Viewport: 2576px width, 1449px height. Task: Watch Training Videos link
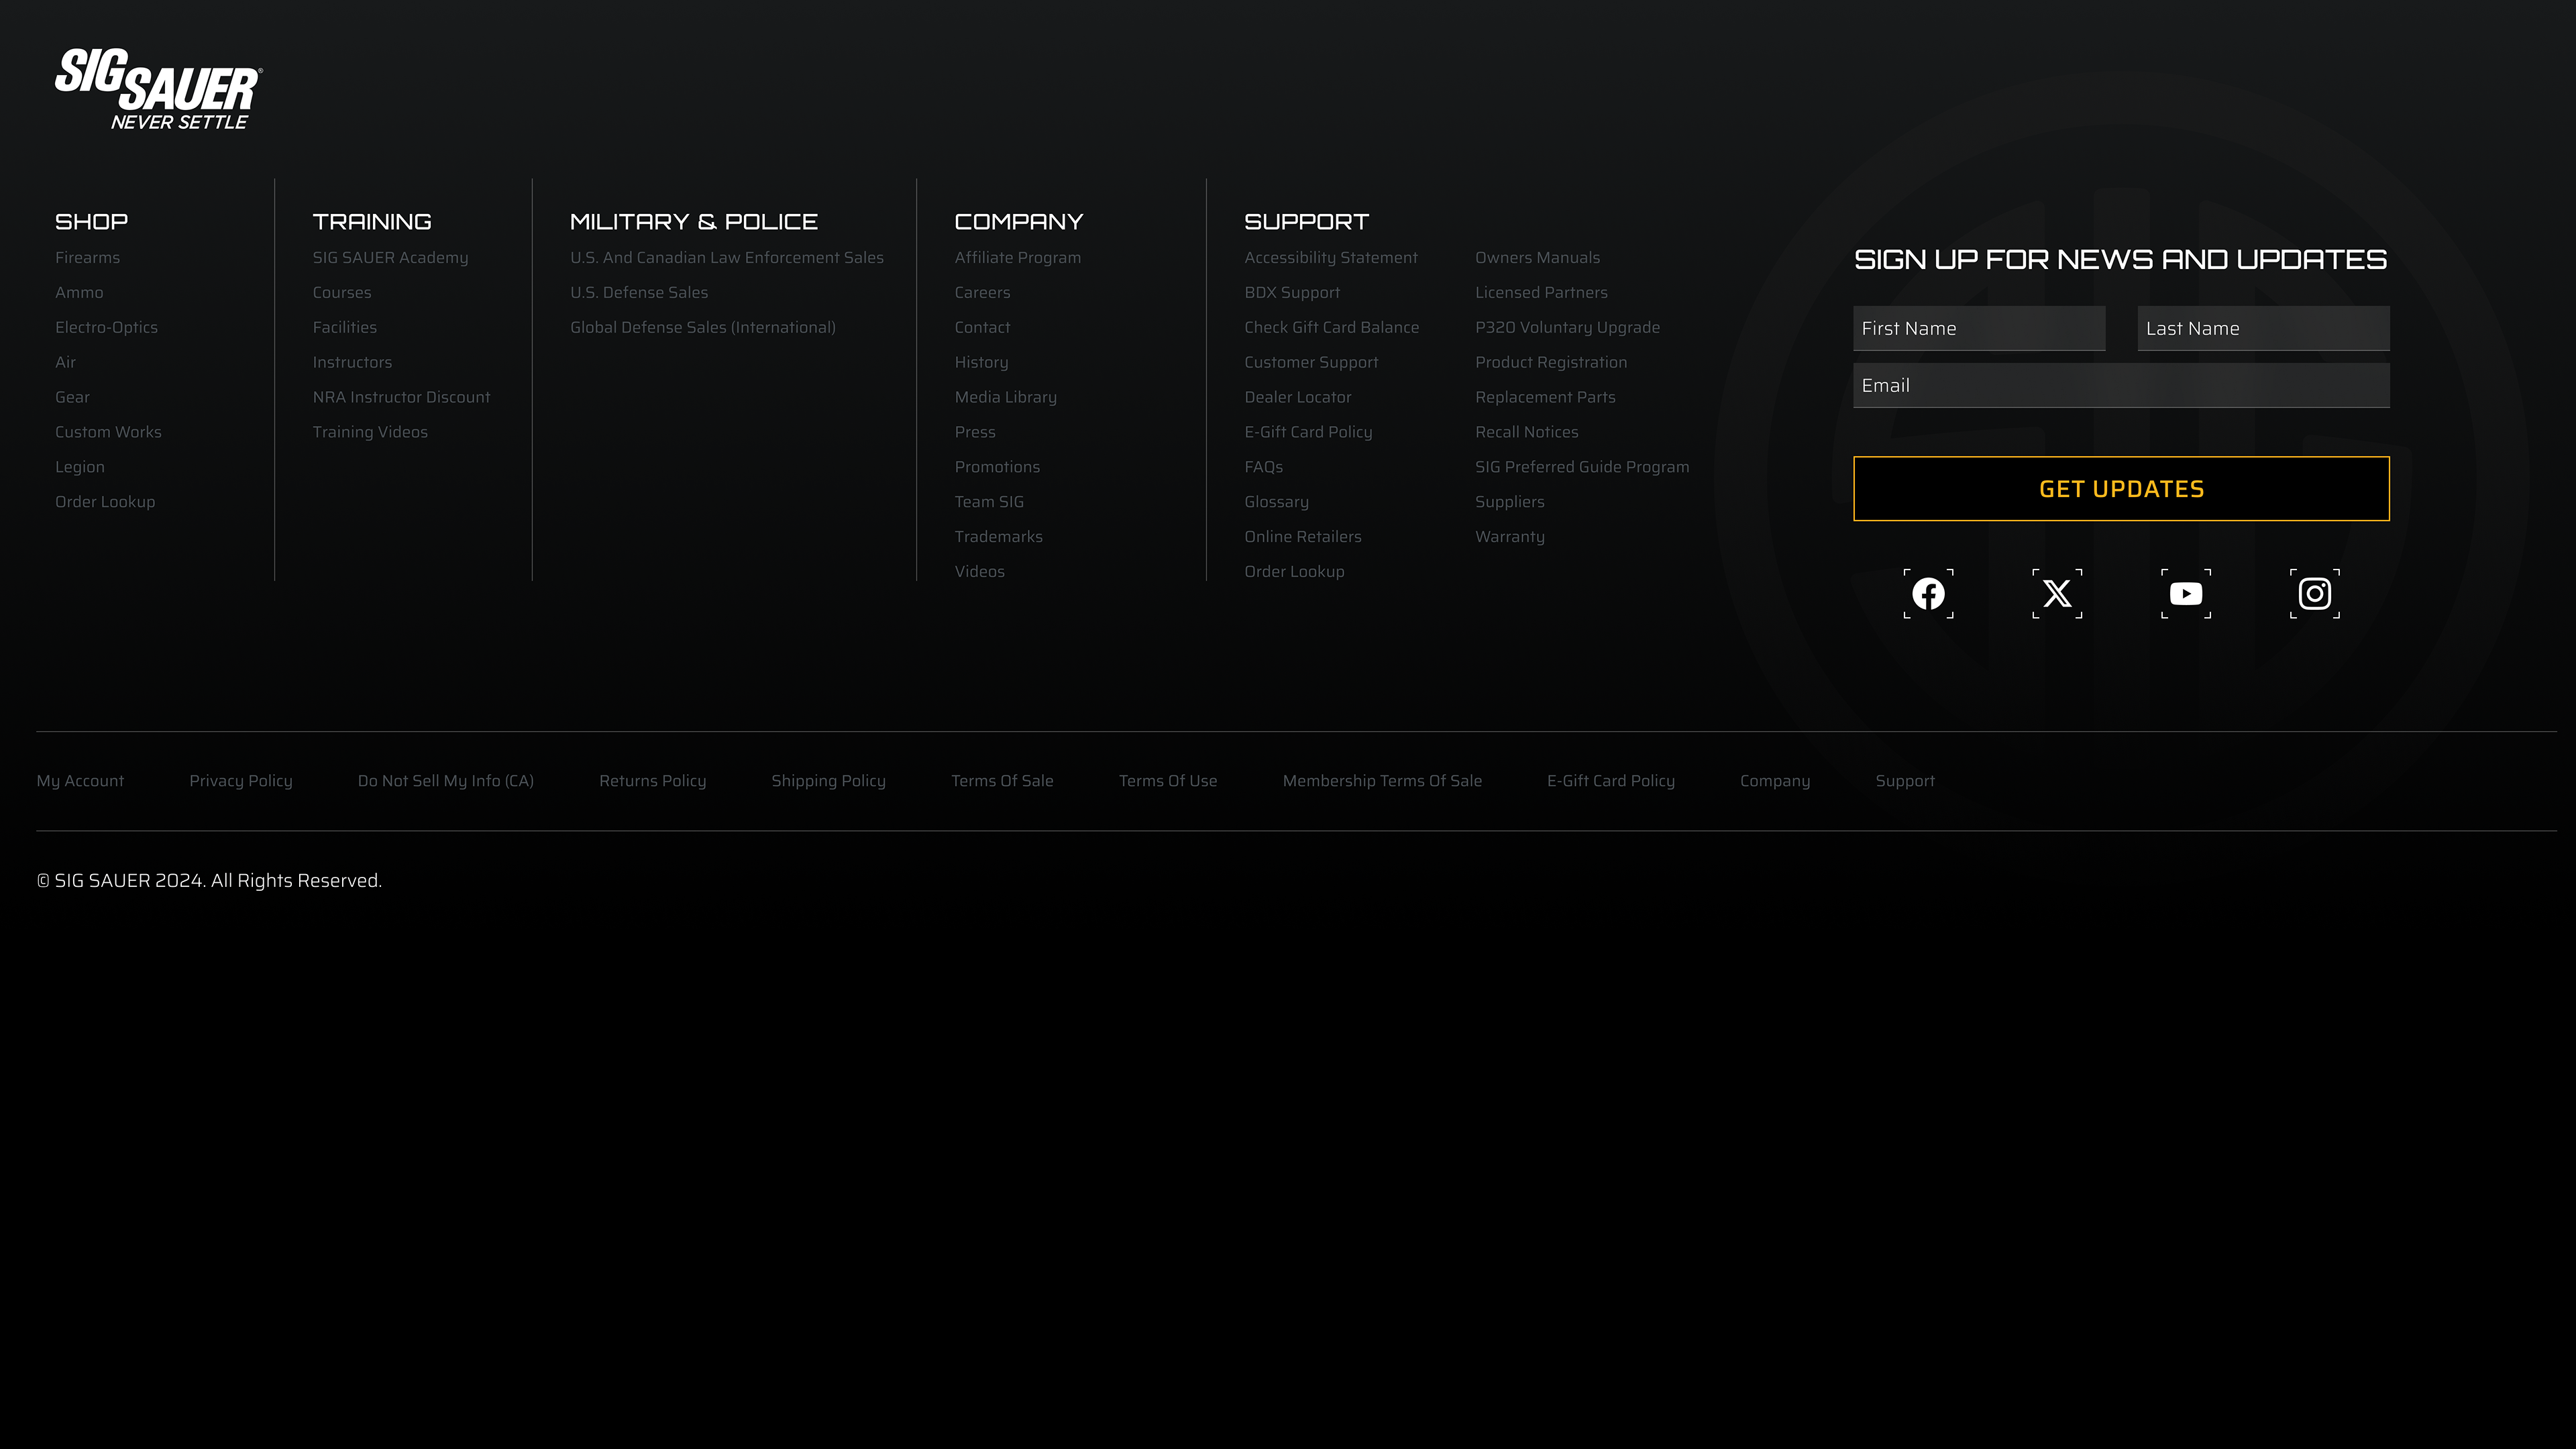click(370, 432)
